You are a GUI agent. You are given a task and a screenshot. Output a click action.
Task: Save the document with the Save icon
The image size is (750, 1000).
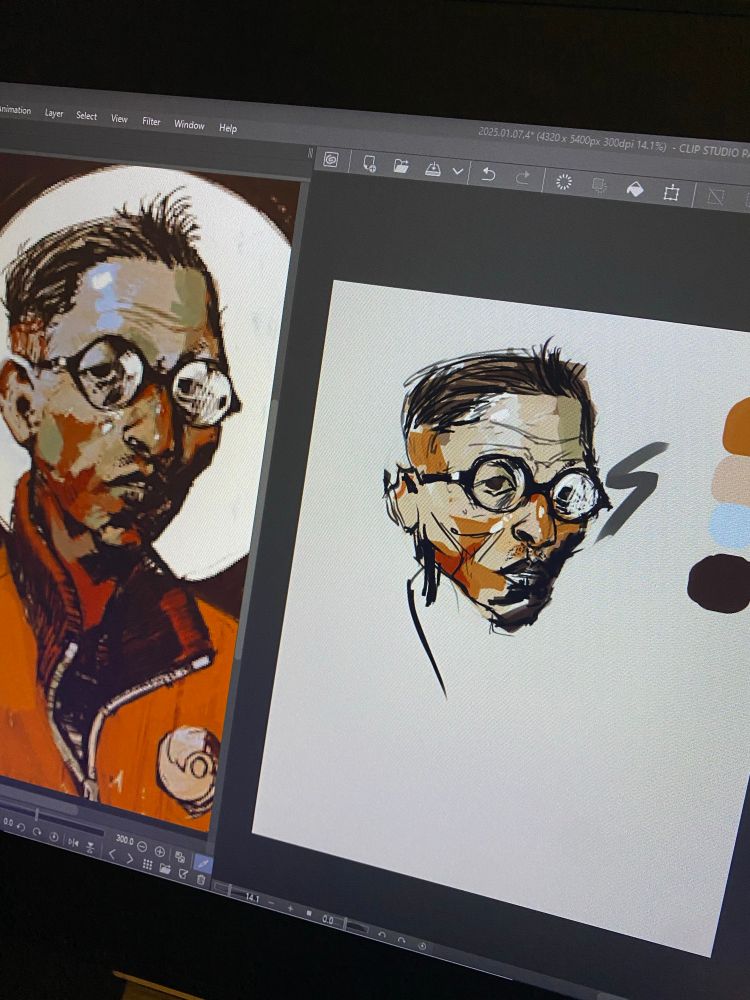pyautogui.click(x=433, y=169)
